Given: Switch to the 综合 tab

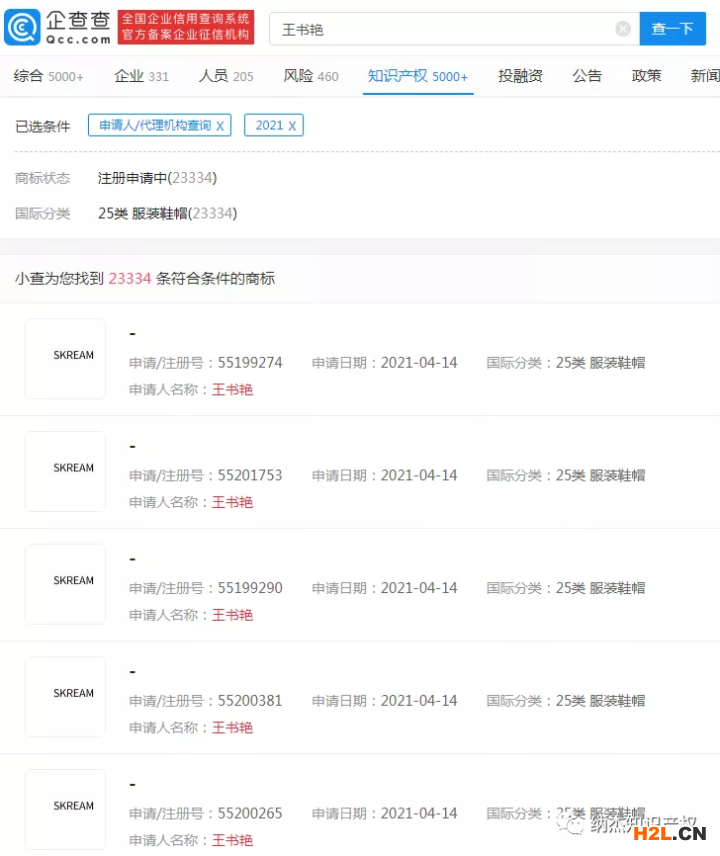Looking at the screenshot, I should (49, 76).
